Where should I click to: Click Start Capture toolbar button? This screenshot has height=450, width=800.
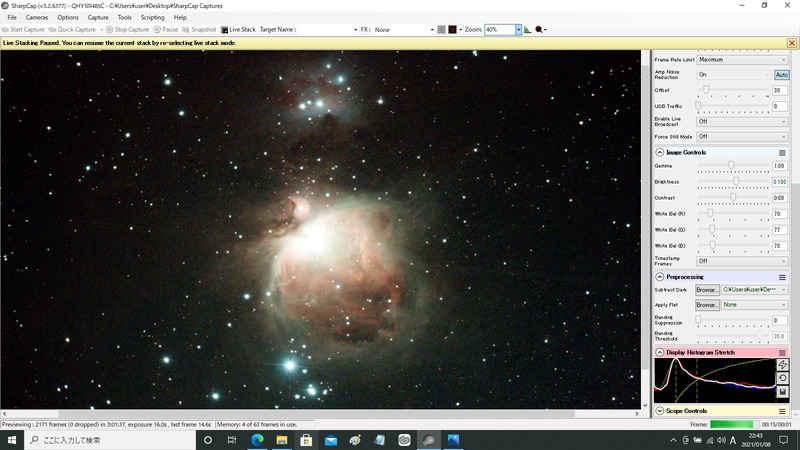click(23, 30)
